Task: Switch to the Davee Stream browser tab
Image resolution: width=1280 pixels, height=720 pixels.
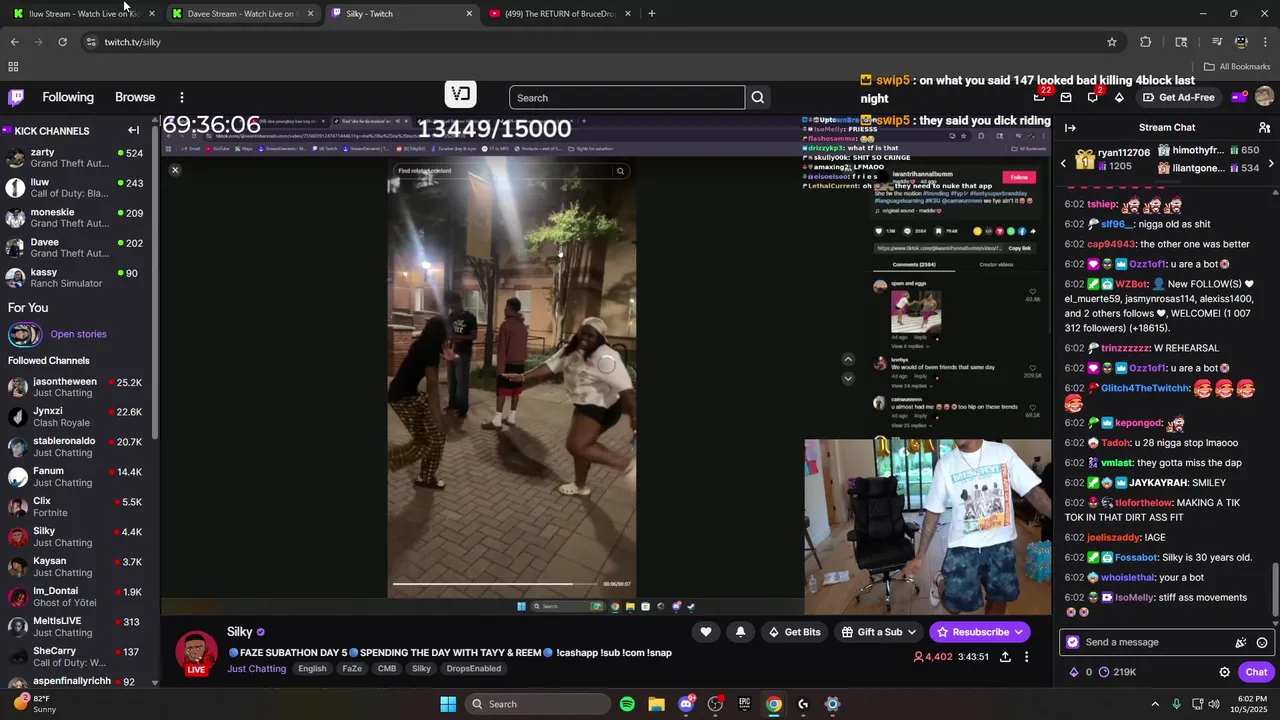Action: click(x=242, y=14)
